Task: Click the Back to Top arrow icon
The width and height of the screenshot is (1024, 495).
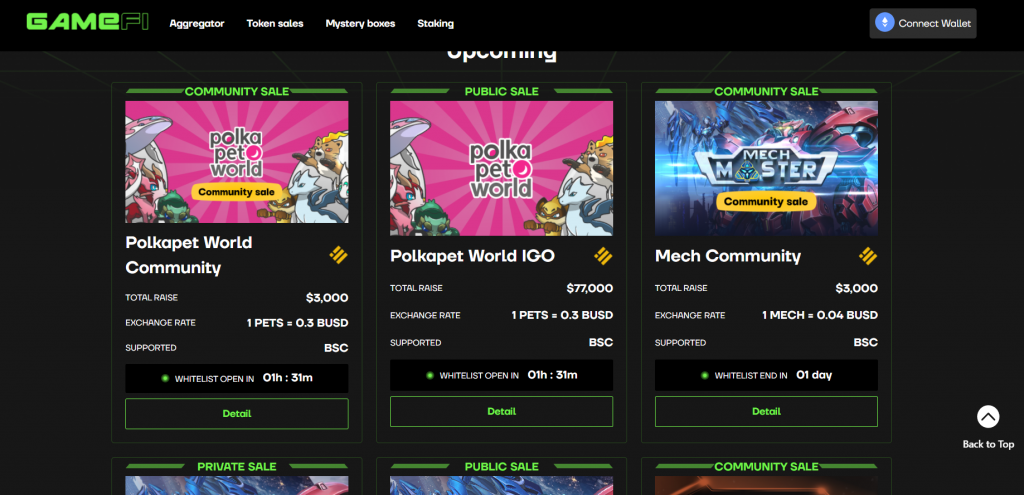Action: pyautogui.click(x=988, y=417)
